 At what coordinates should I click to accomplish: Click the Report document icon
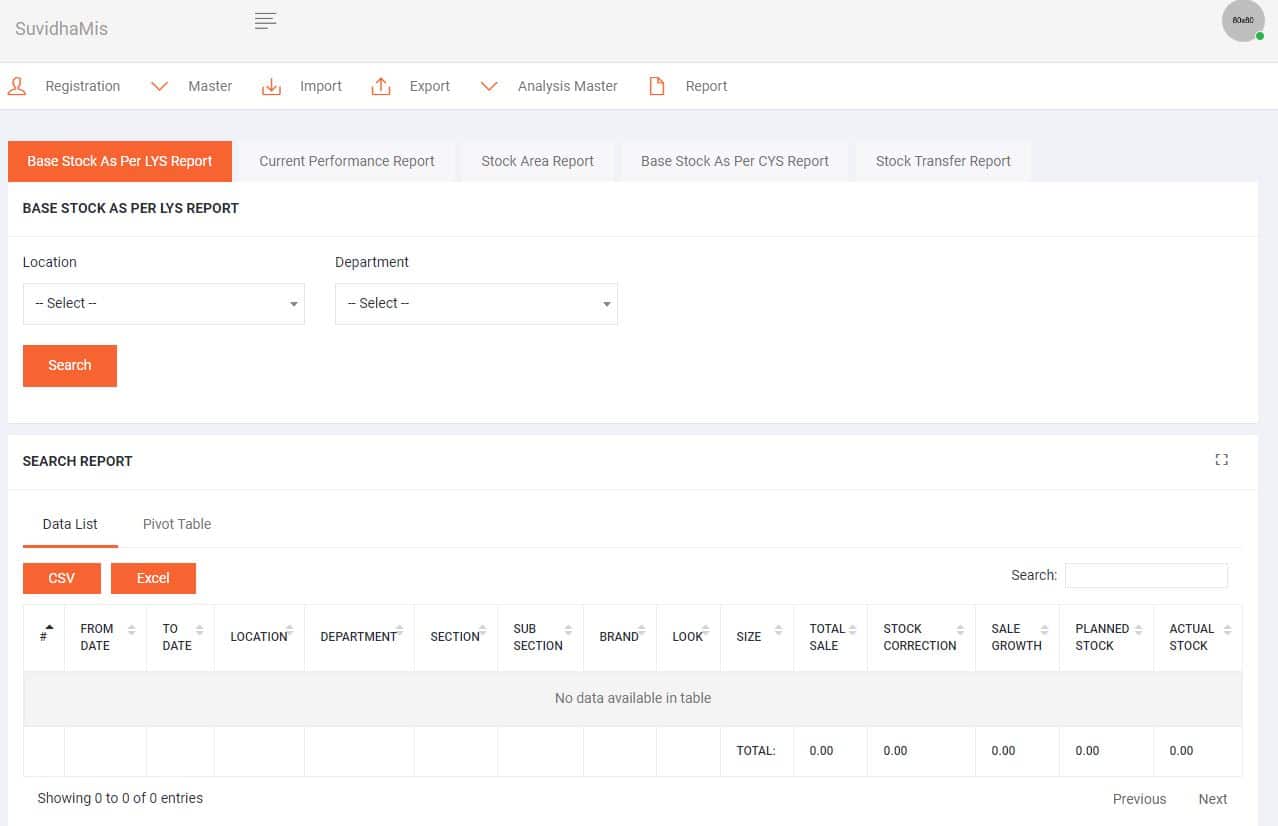coord(657,86)
